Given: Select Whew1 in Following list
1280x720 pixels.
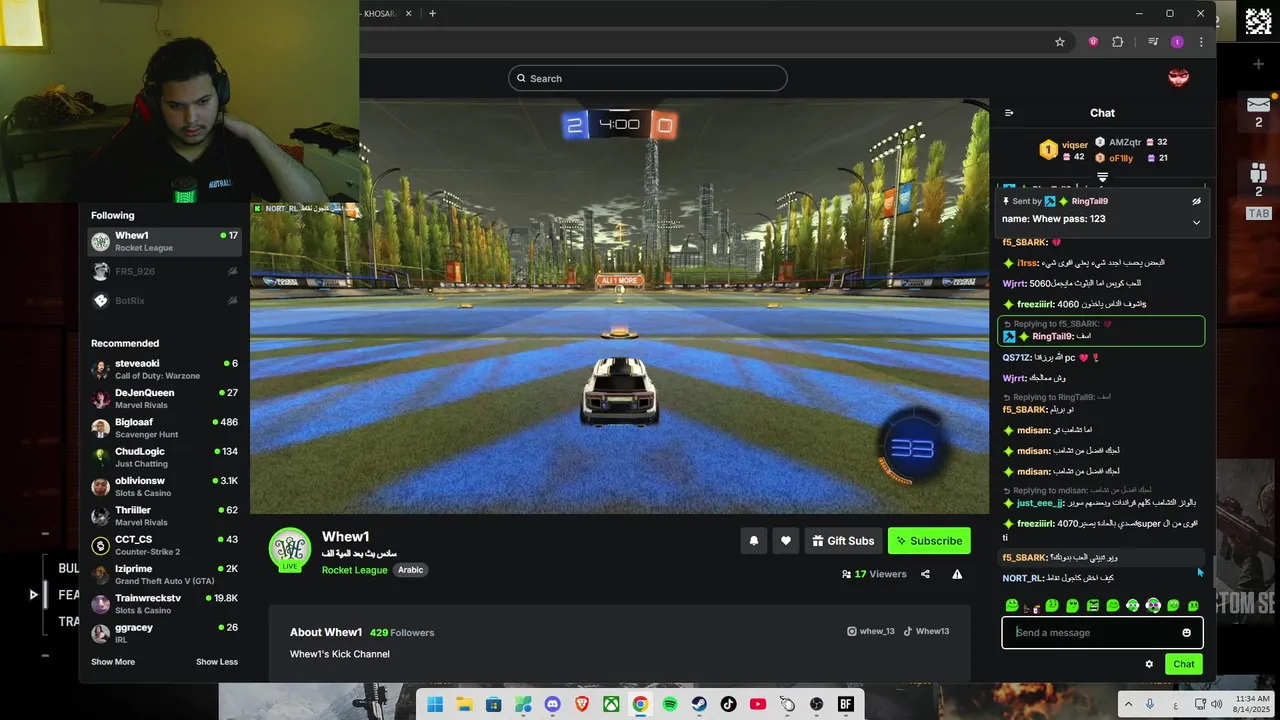Looking at the screenshot, I should click(165, 242).
